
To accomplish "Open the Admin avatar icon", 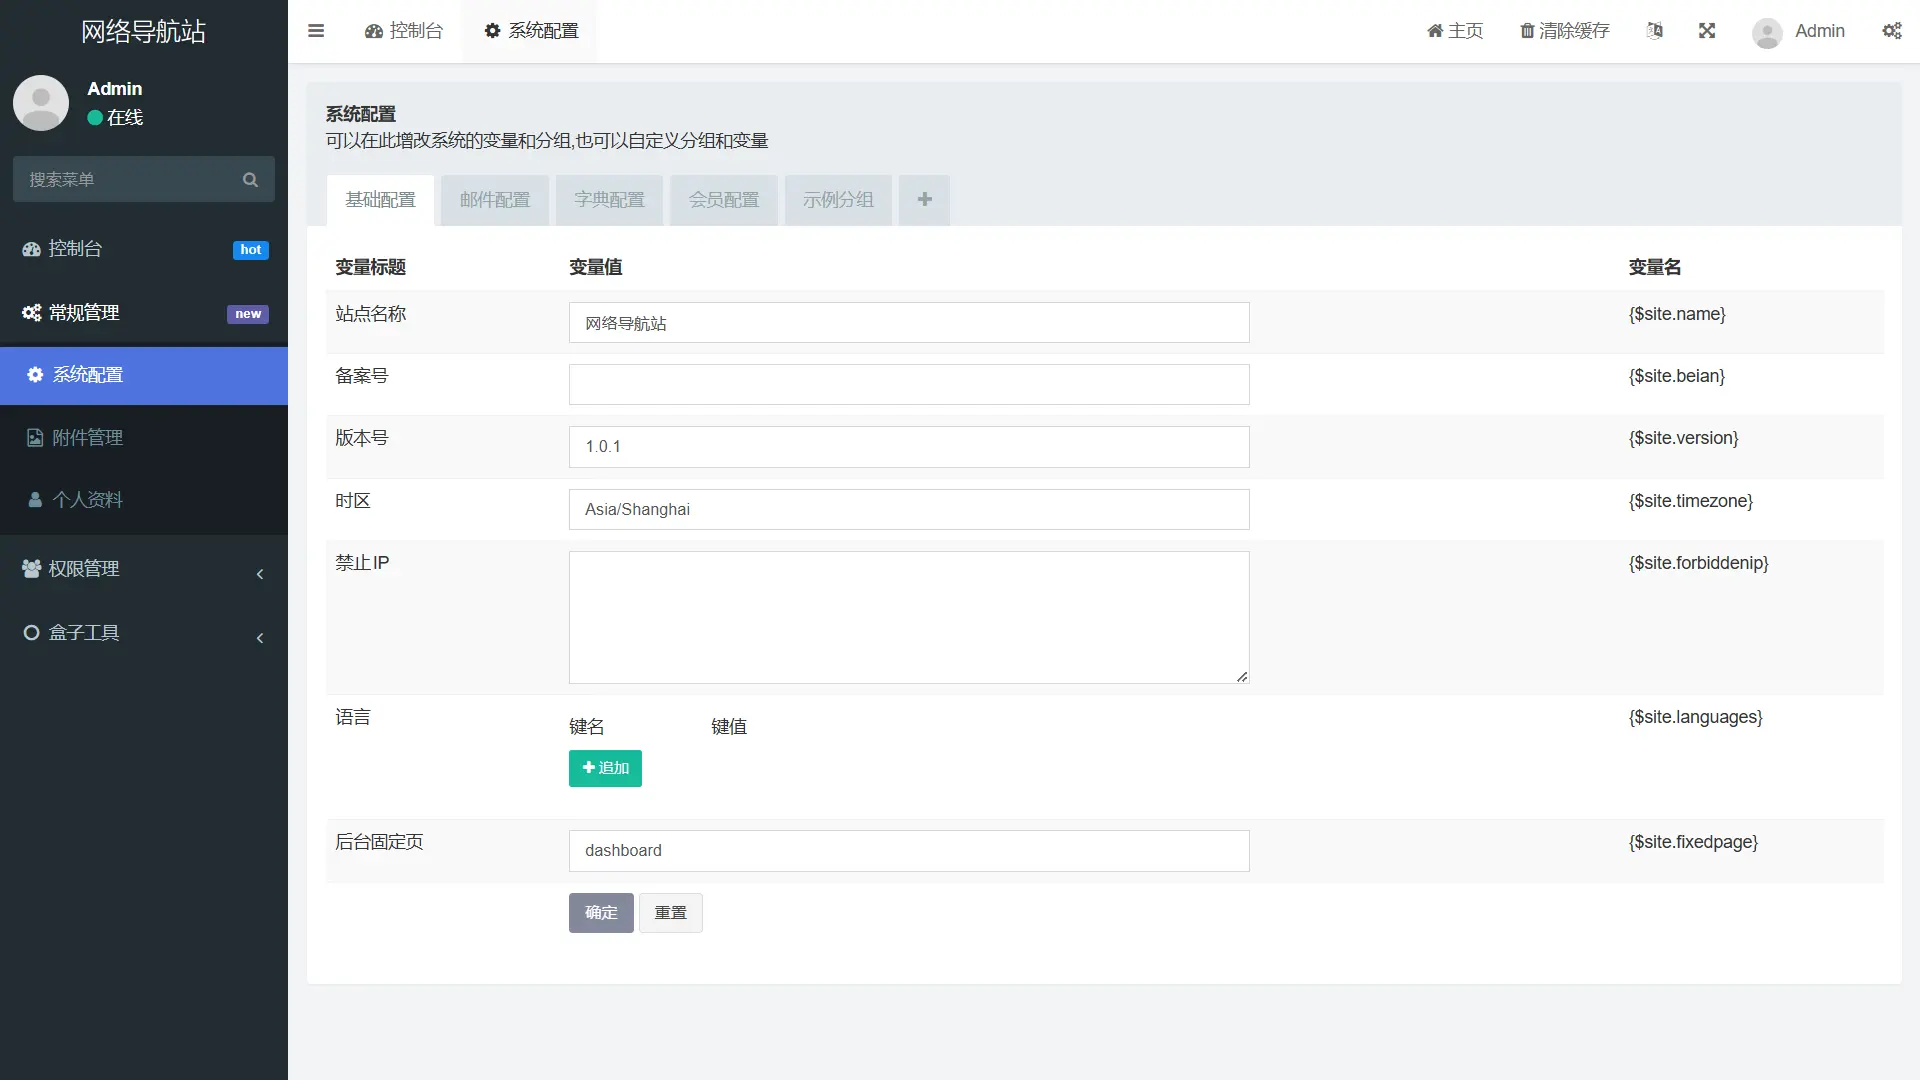I will (1766, 32).
